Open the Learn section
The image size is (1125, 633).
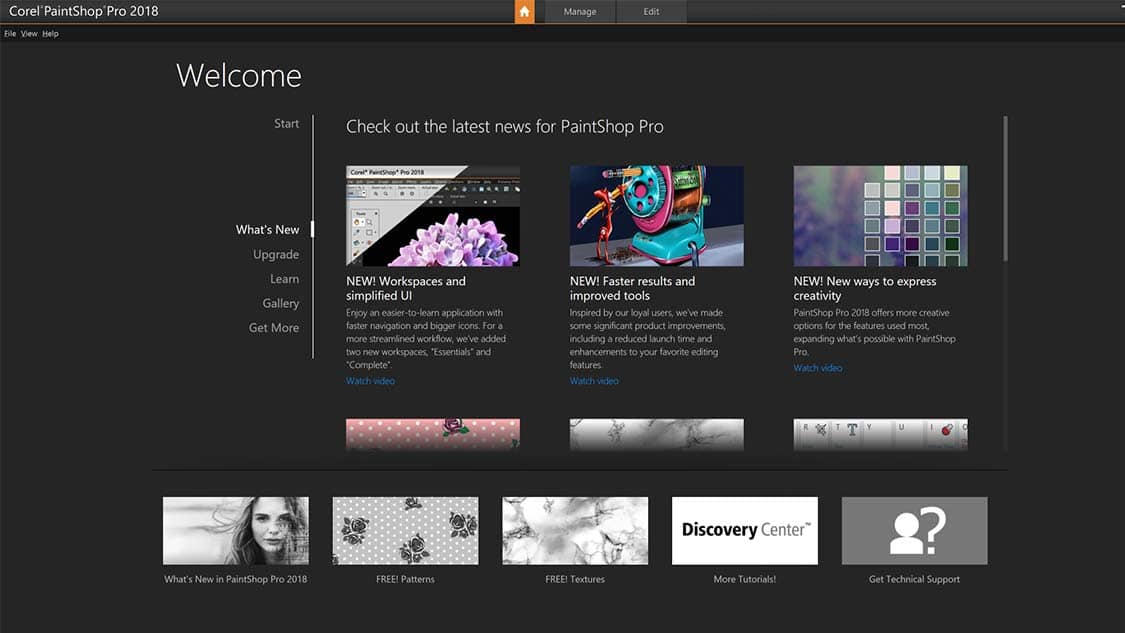coord(285,279)
